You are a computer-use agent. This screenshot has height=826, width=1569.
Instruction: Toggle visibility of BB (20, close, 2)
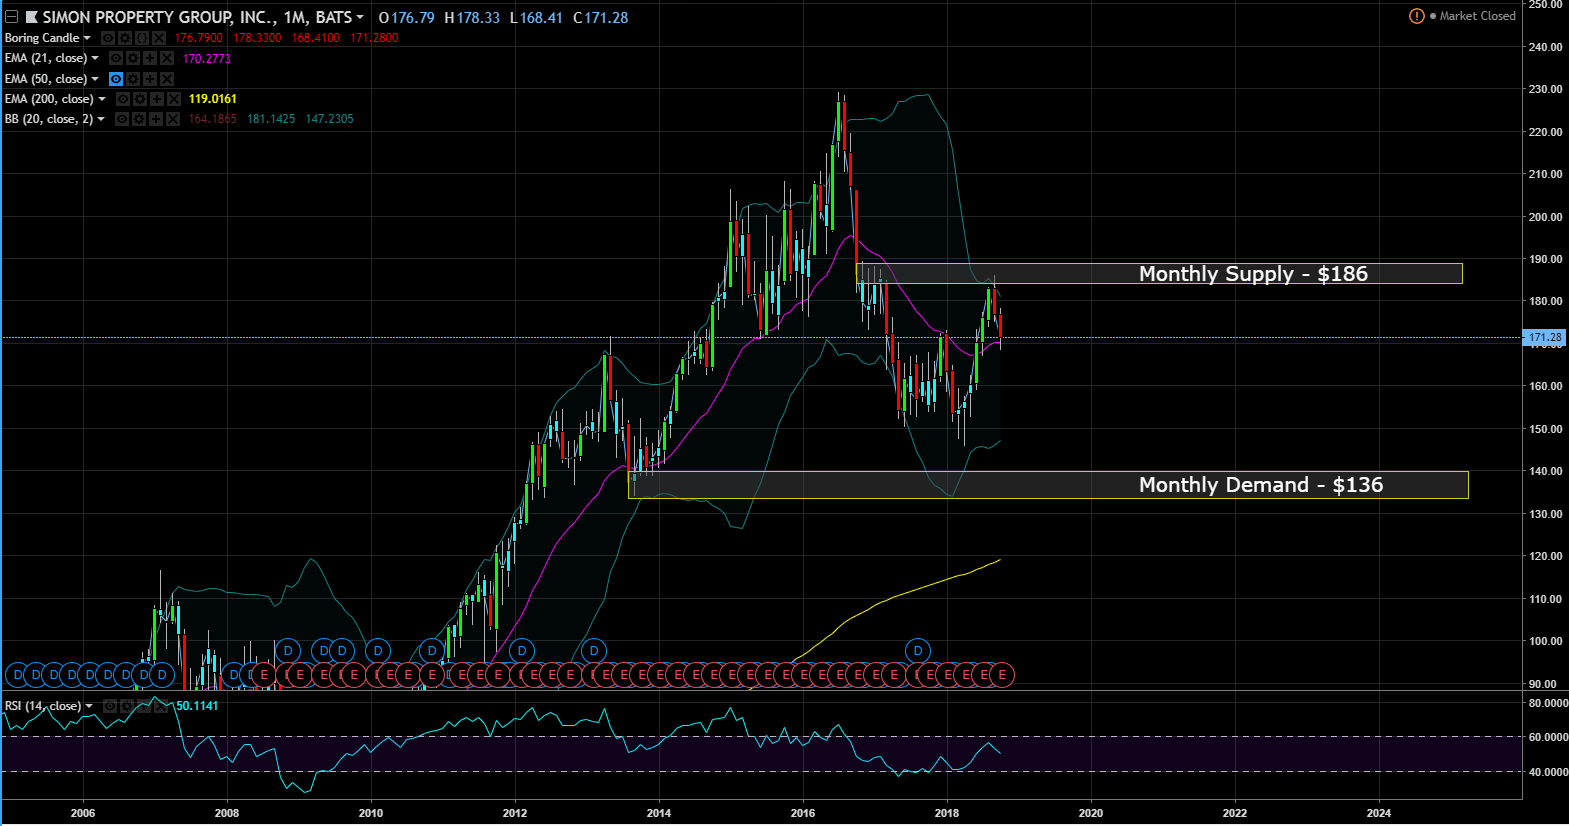[122, 119]
